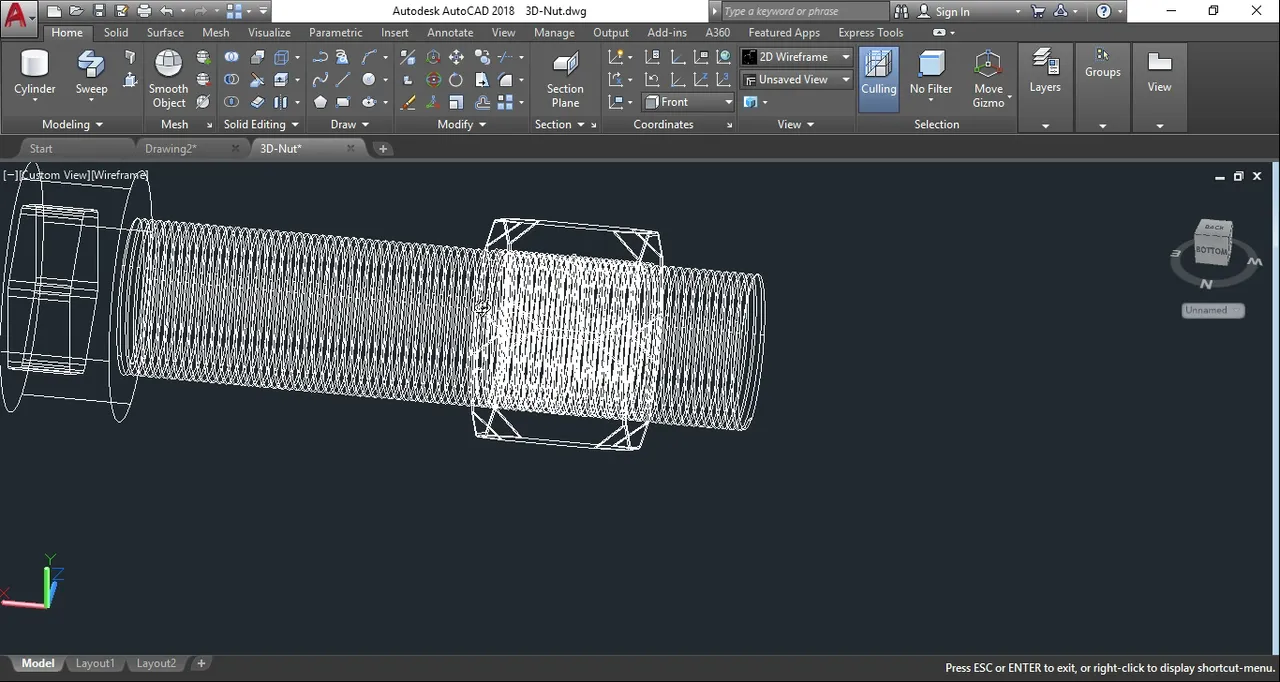Click the Open file folder icon
The height and width of the screenshot is (682, 1280).
76,11
